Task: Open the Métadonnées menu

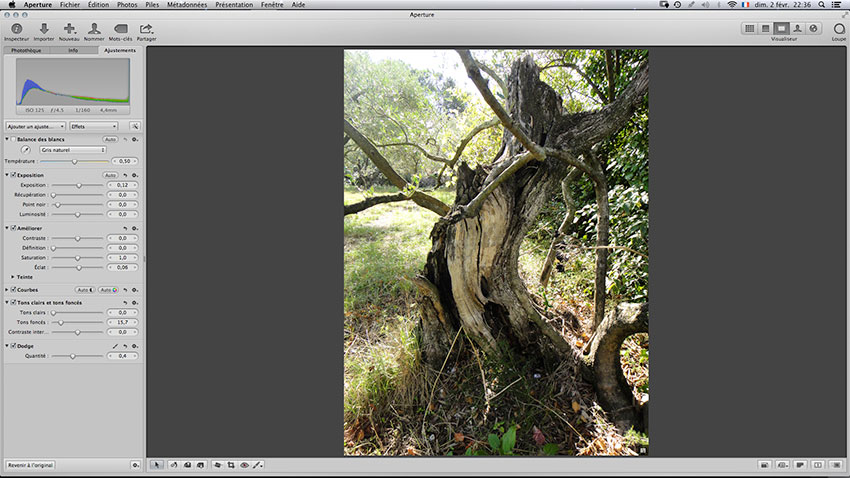Action: tap(187, 4)
